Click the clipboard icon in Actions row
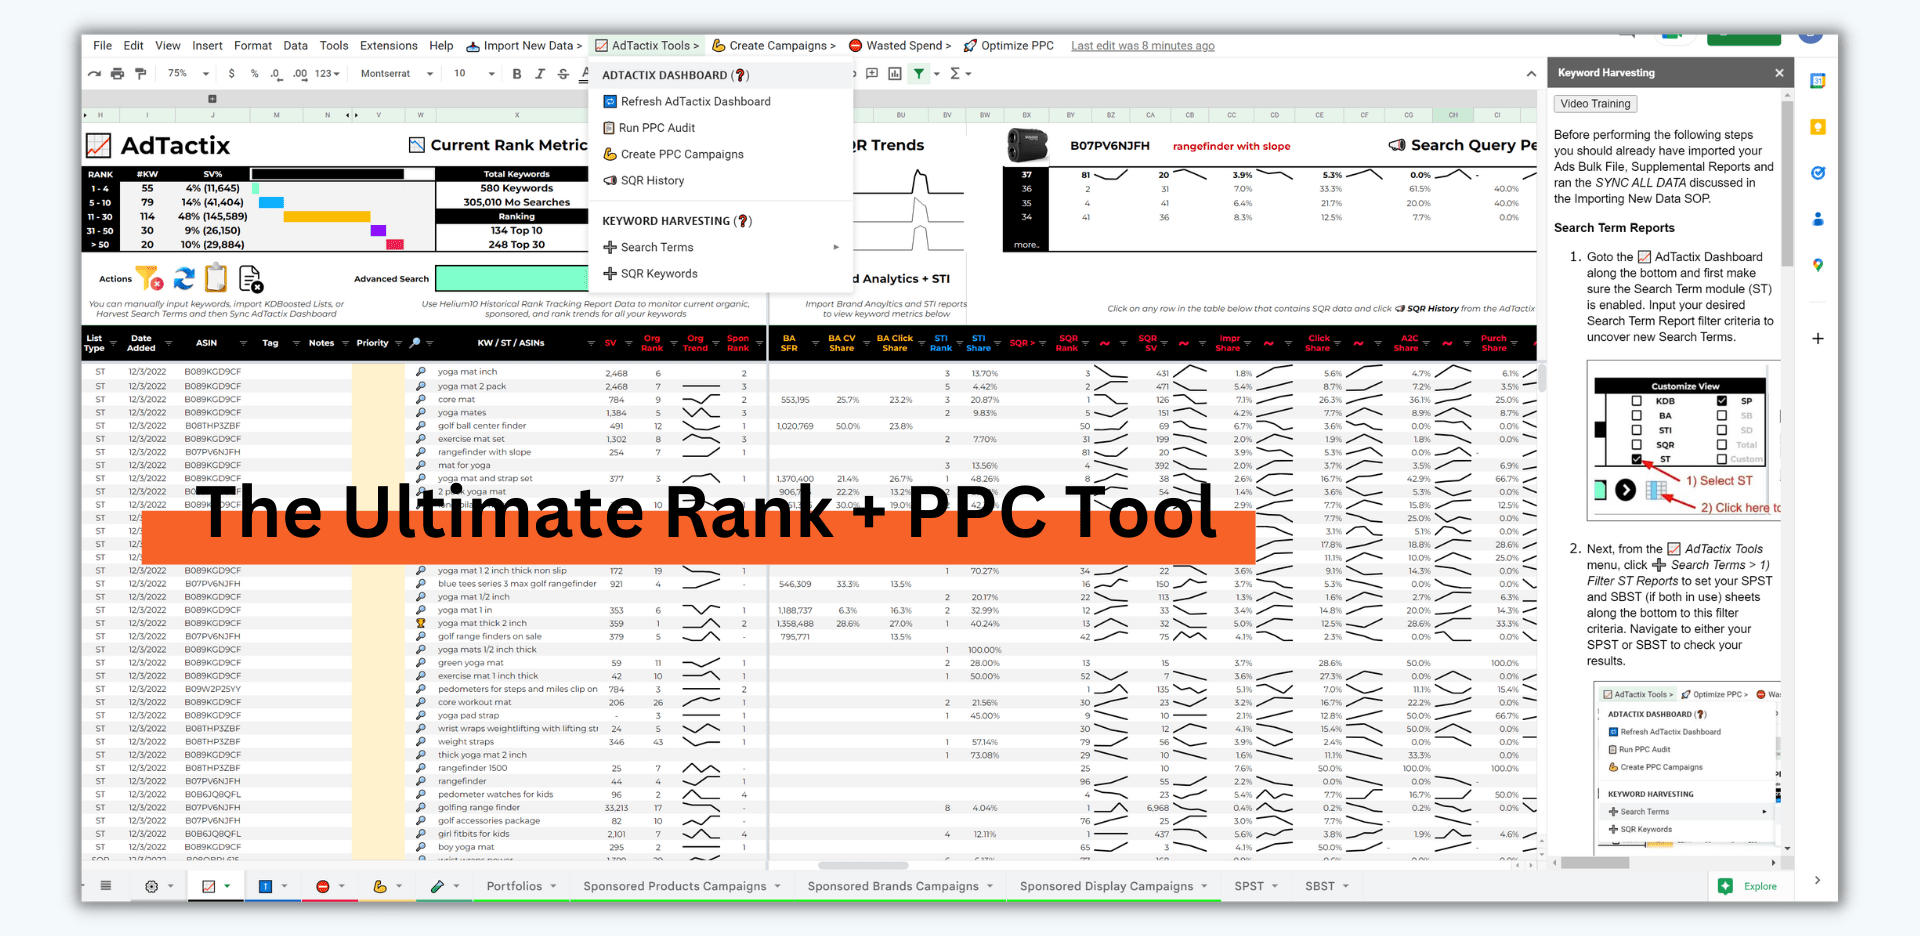 click(x=216, y=278)
